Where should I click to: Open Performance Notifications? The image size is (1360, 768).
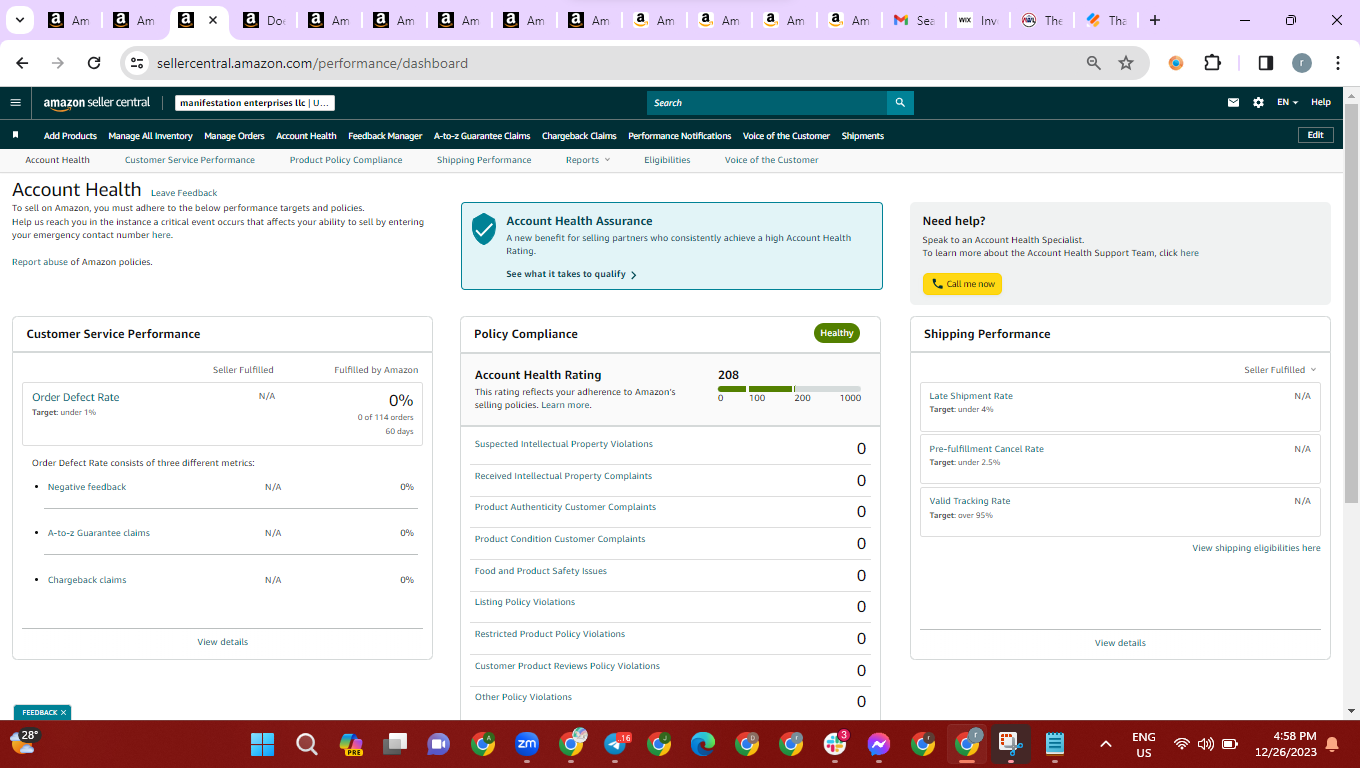click(x=680, y=136)
